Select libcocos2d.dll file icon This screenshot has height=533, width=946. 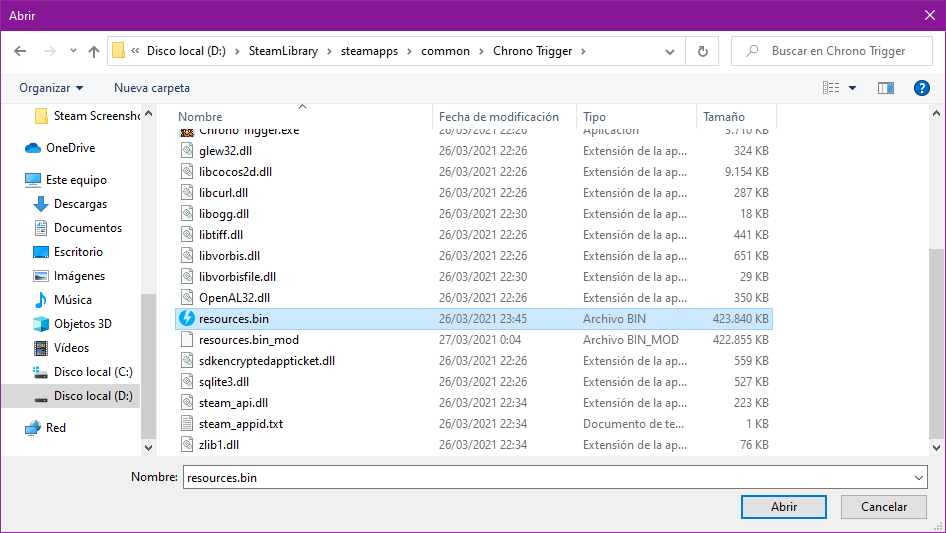point(188,171)
